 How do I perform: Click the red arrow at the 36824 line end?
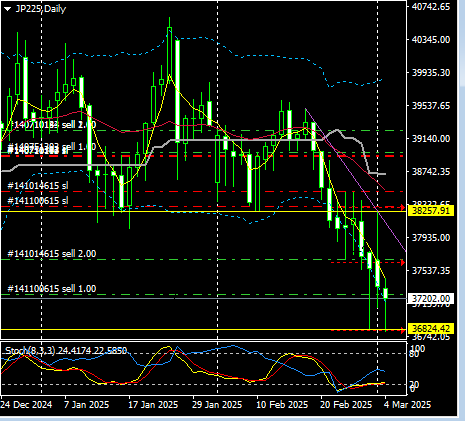tap(402, 330)
